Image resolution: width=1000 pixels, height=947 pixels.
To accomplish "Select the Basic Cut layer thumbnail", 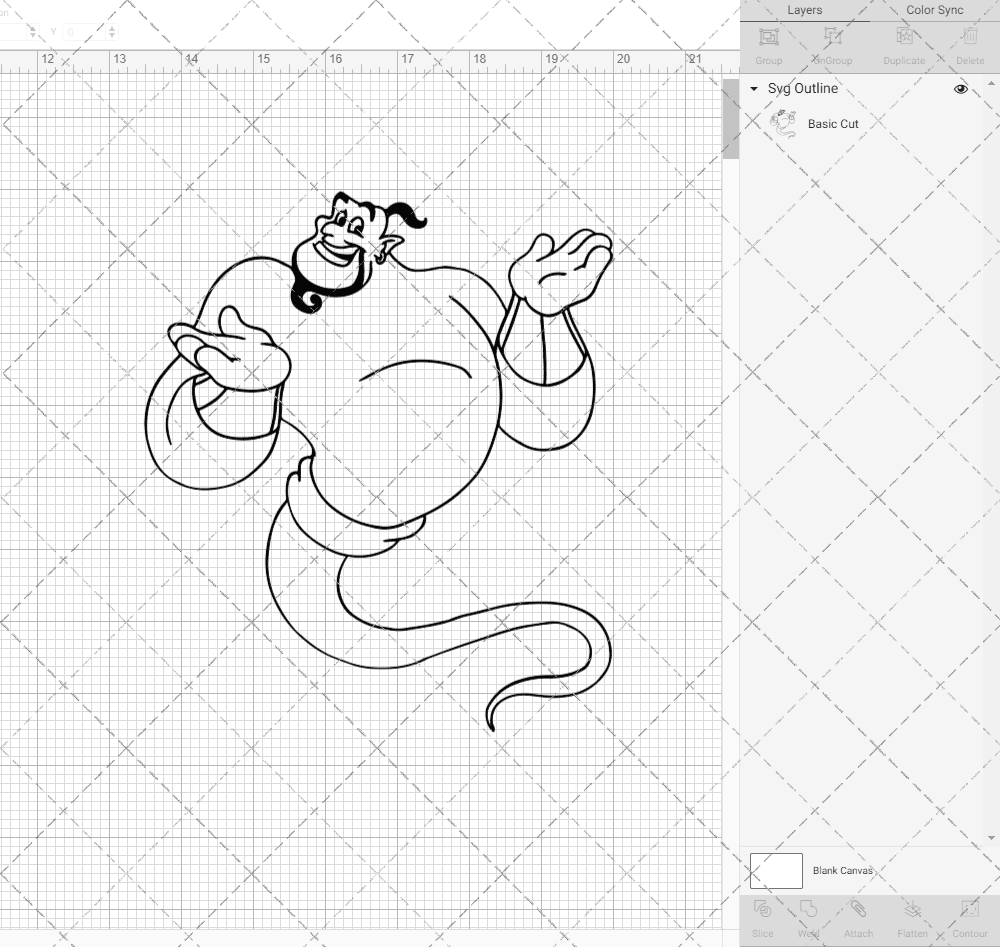I will (x=783, y=124).
